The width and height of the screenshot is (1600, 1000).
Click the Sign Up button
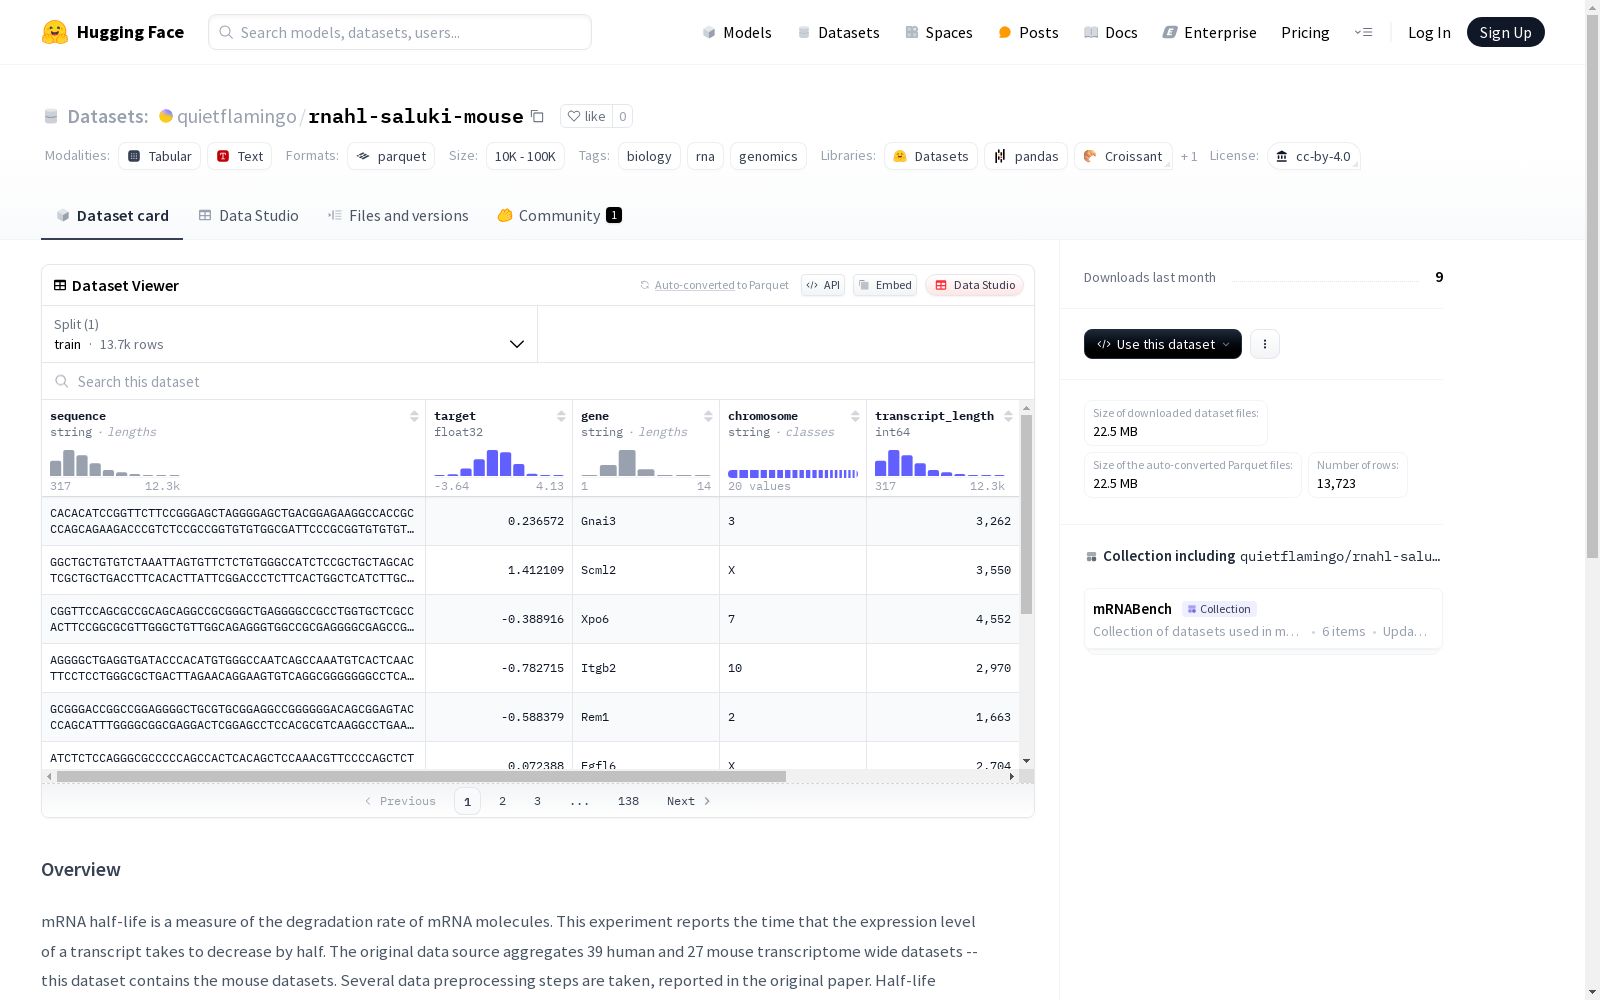coord(1505,32)
